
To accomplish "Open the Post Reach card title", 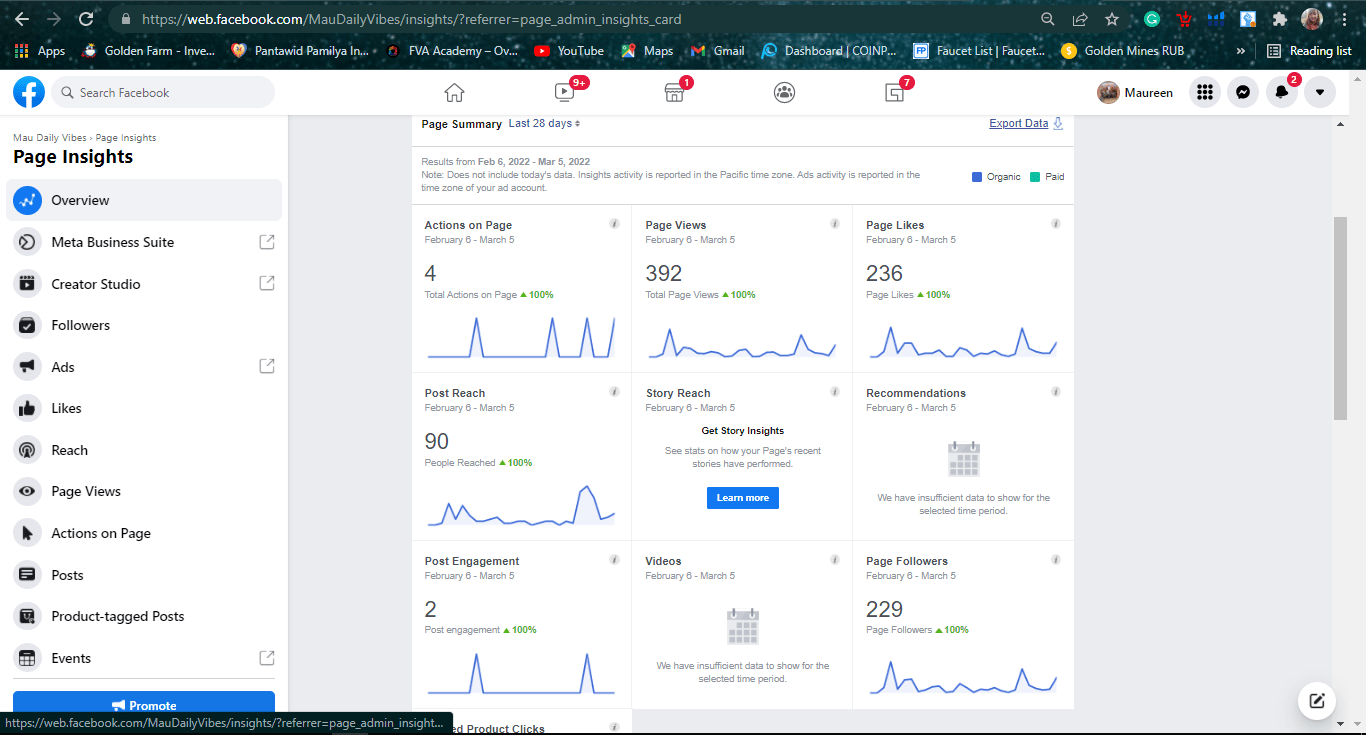I will click(455, 393).
